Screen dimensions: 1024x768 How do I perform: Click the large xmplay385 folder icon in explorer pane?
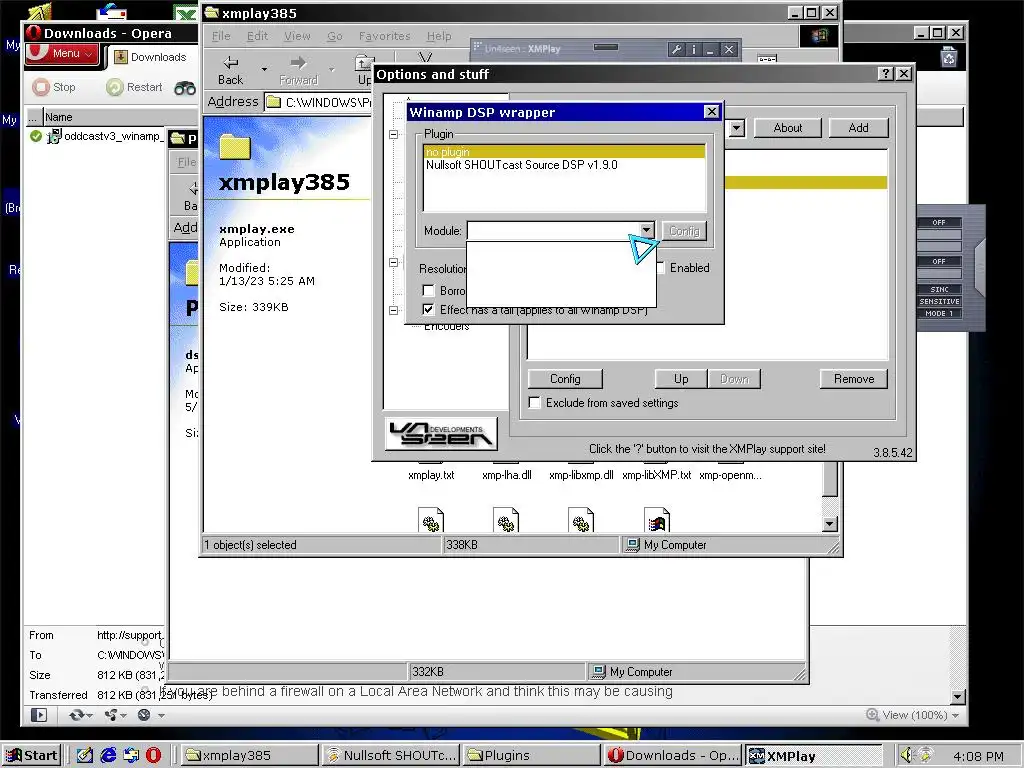[235, 148]
